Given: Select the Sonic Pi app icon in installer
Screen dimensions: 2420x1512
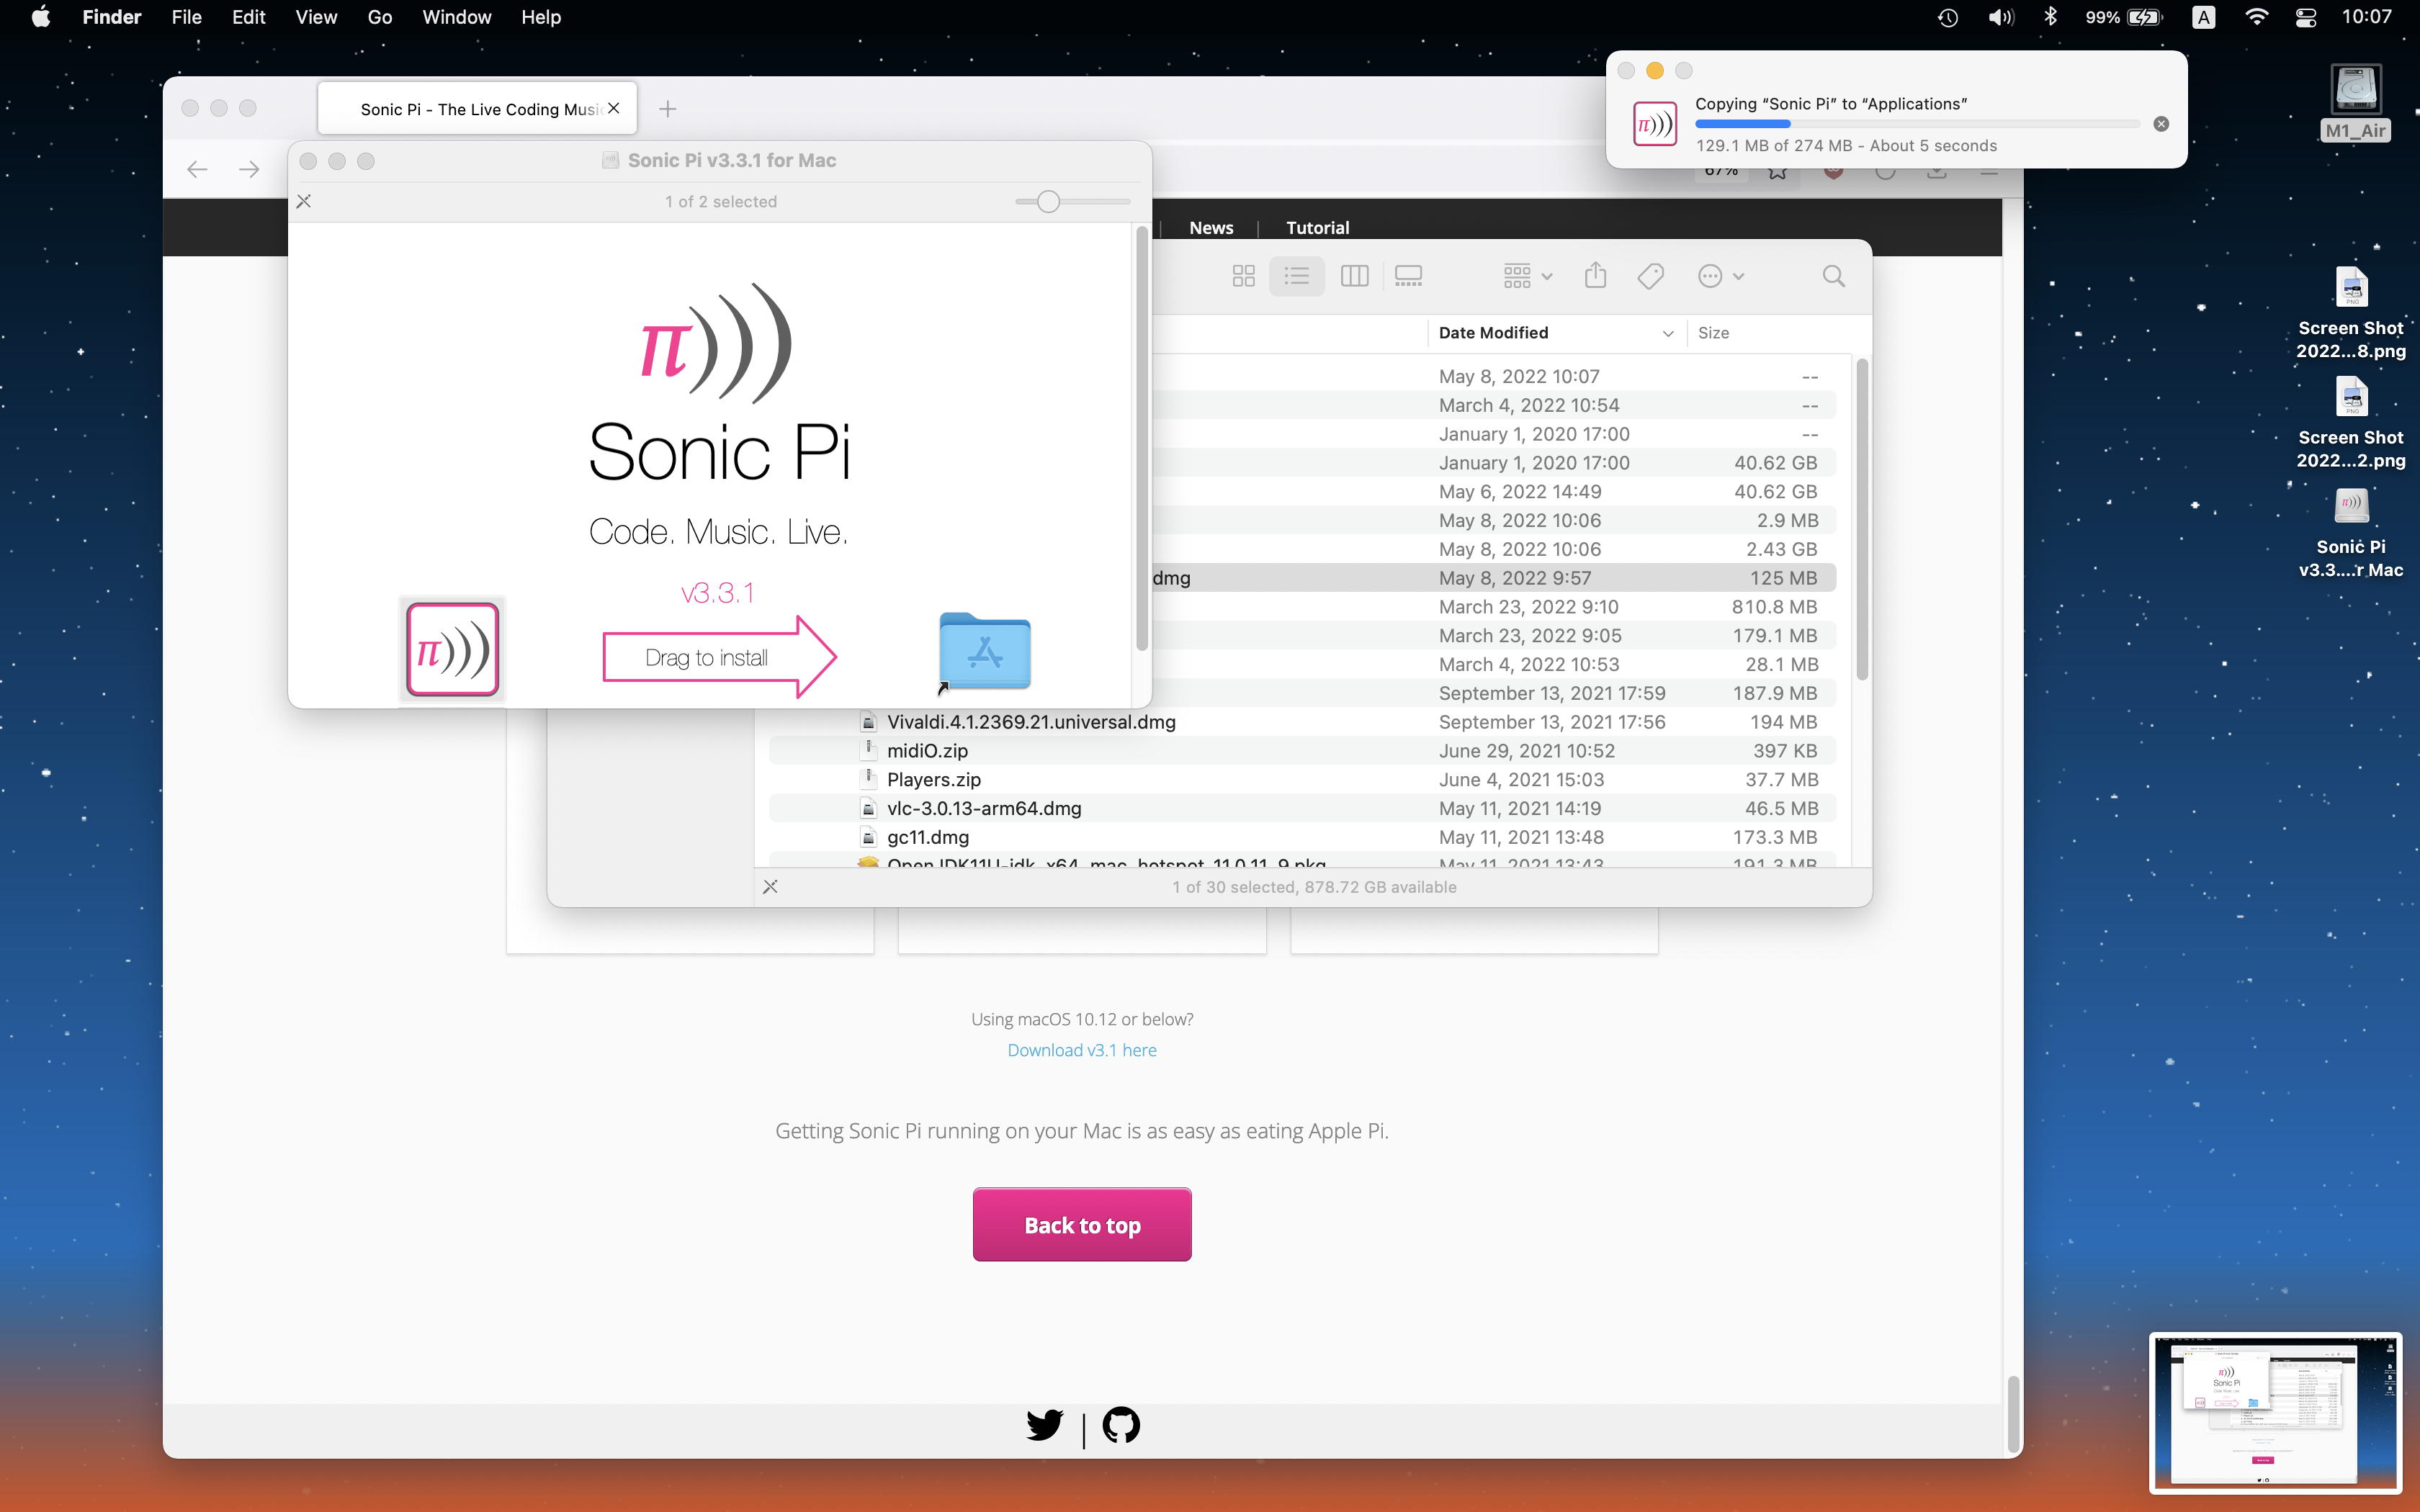Looking at the screenshot, I should [x=452, y=649].
